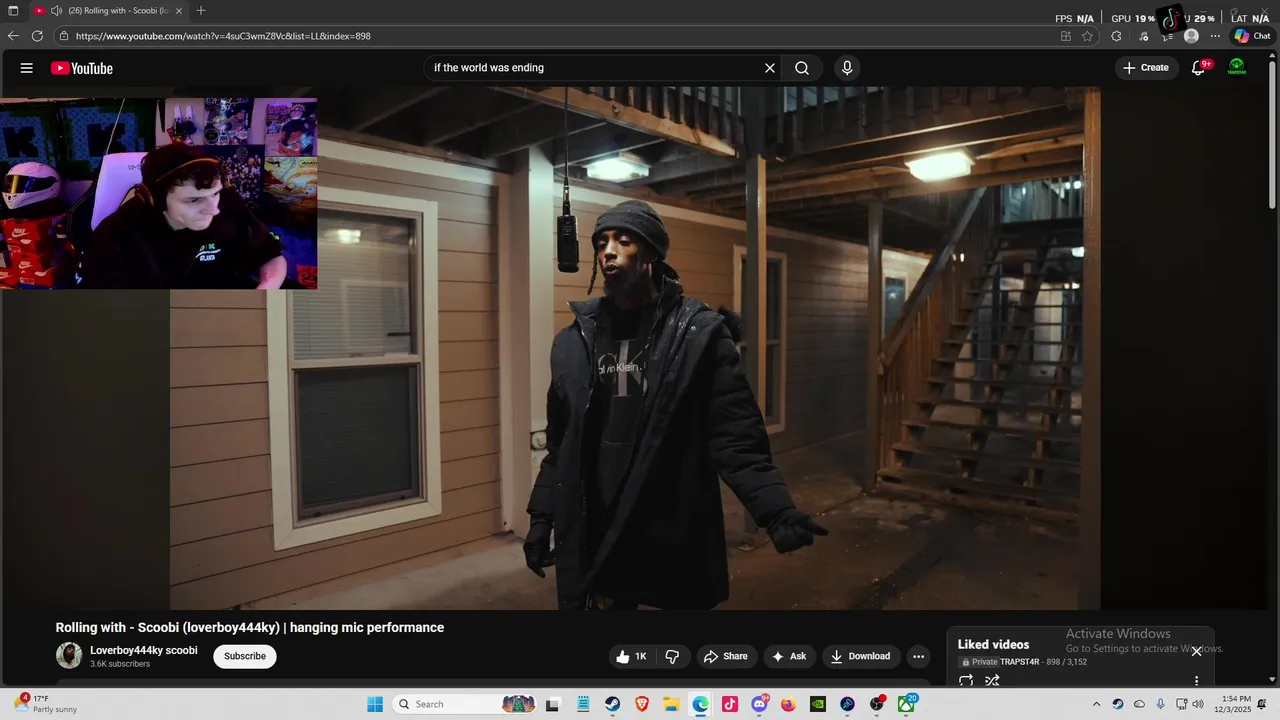Open the Create menu button

tap(1145, 68)
